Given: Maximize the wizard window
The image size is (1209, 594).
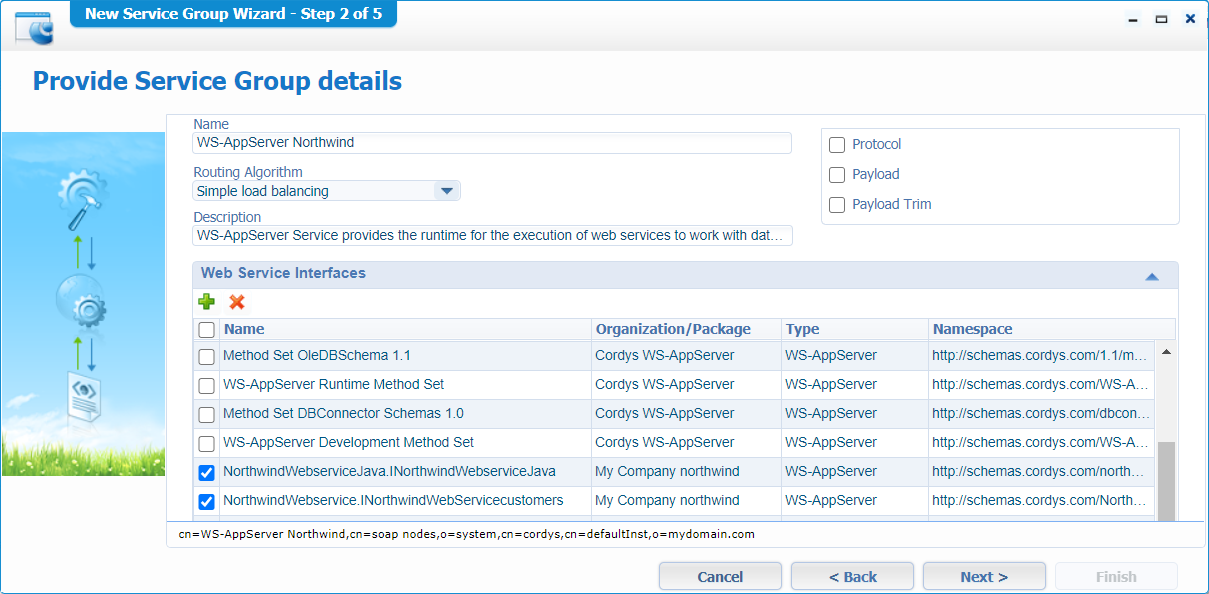Looking at the screenshot, I should 1161,19.
